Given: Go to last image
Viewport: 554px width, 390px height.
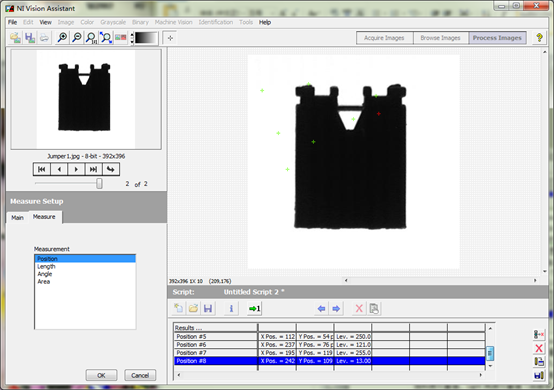Looking at the screenshot, I should pyautogui.click(x=94, y=169).
